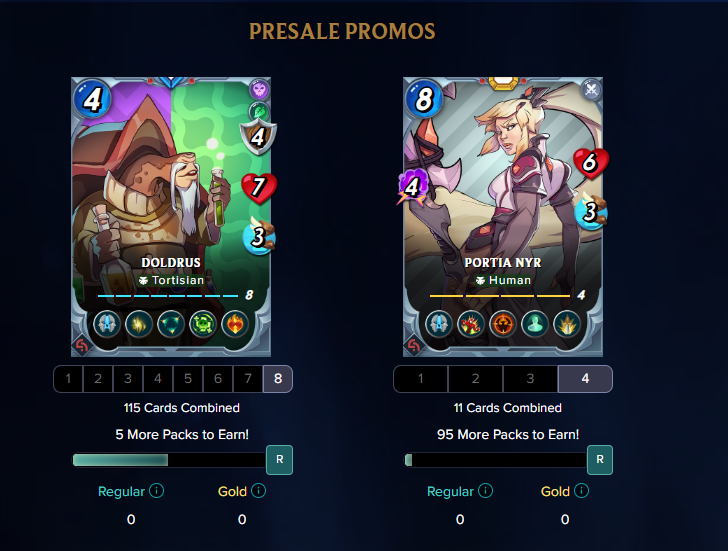This screenshot has width=728, height=551.
Task: Open the Portia Nyr card artwork
Action: (503, 217)
